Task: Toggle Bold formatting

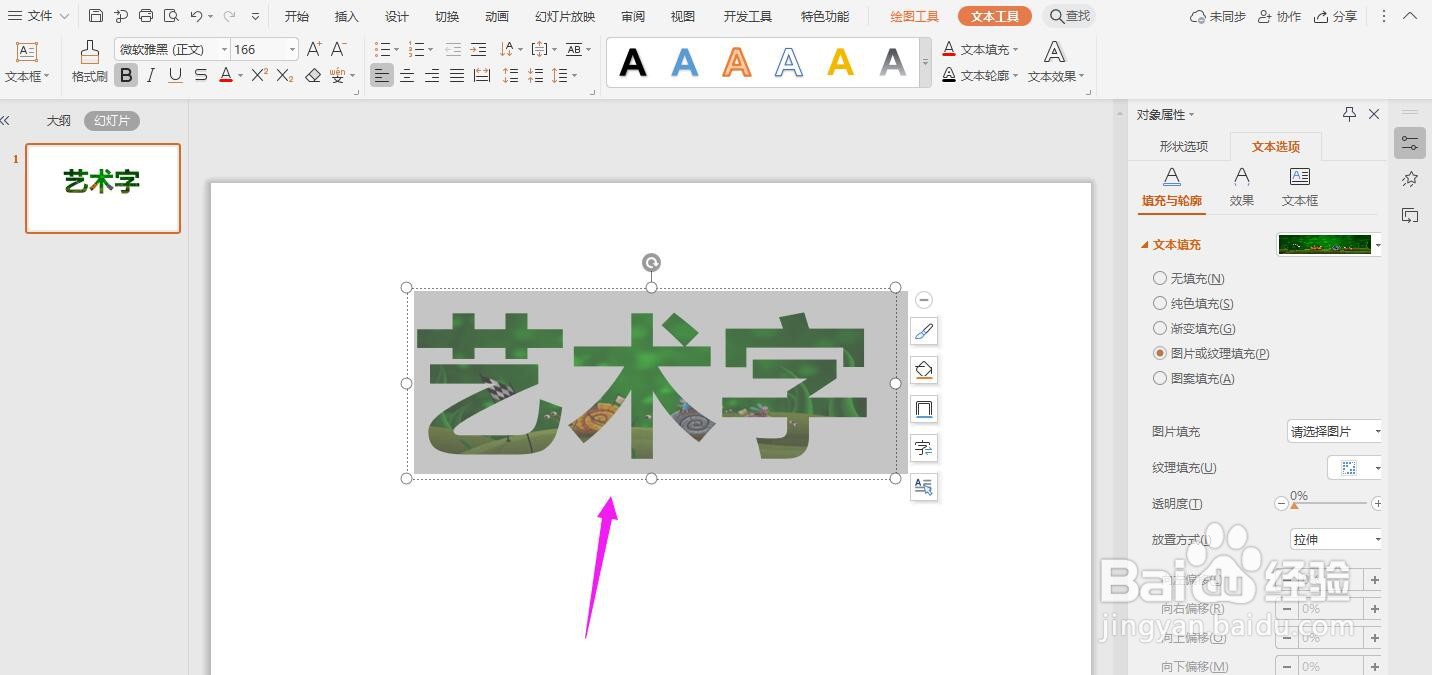Action: (x=126, y=75)
